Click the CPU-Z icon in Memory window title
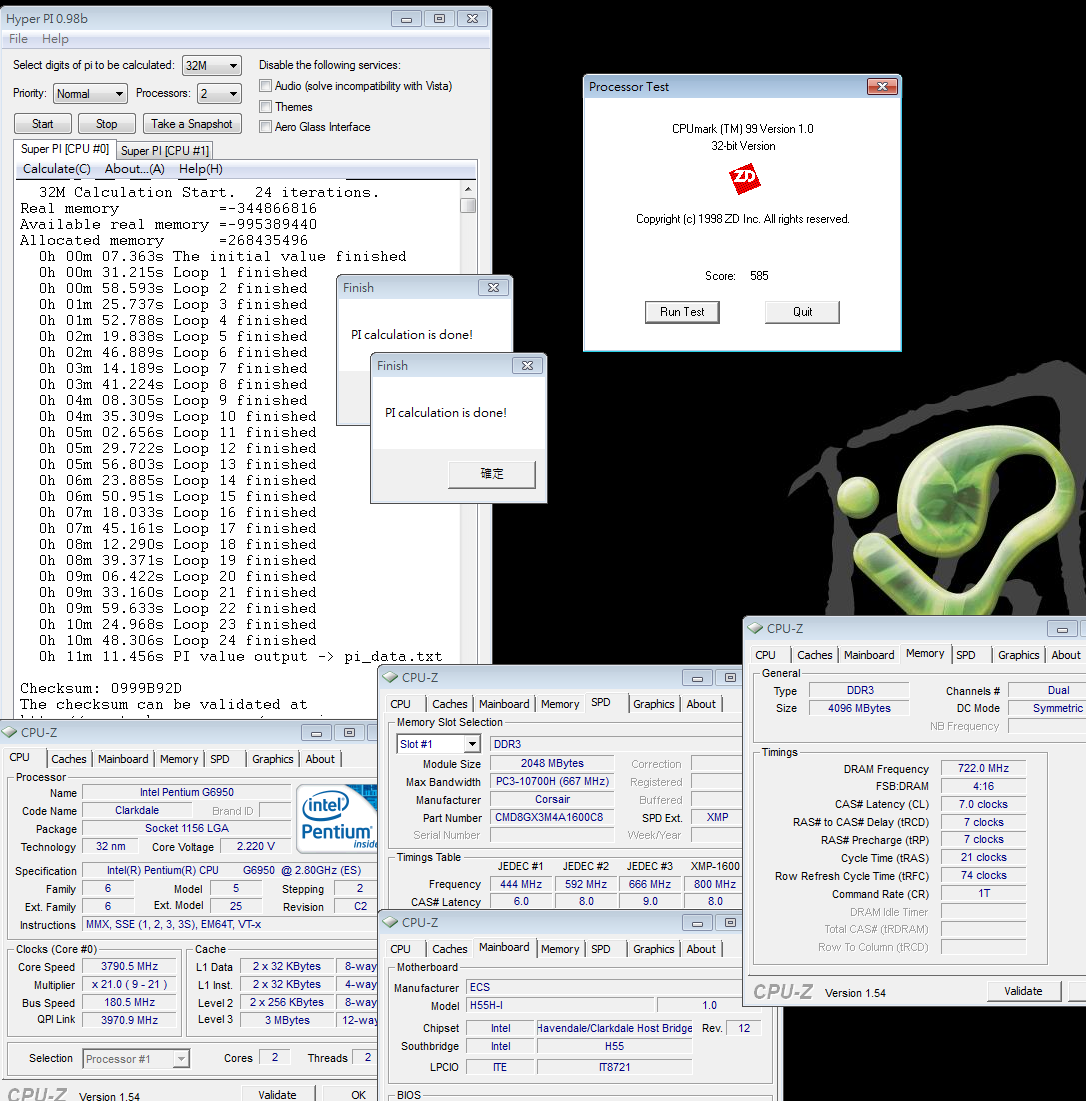Screen dimensions: 1086x1101 coord(755,629)
